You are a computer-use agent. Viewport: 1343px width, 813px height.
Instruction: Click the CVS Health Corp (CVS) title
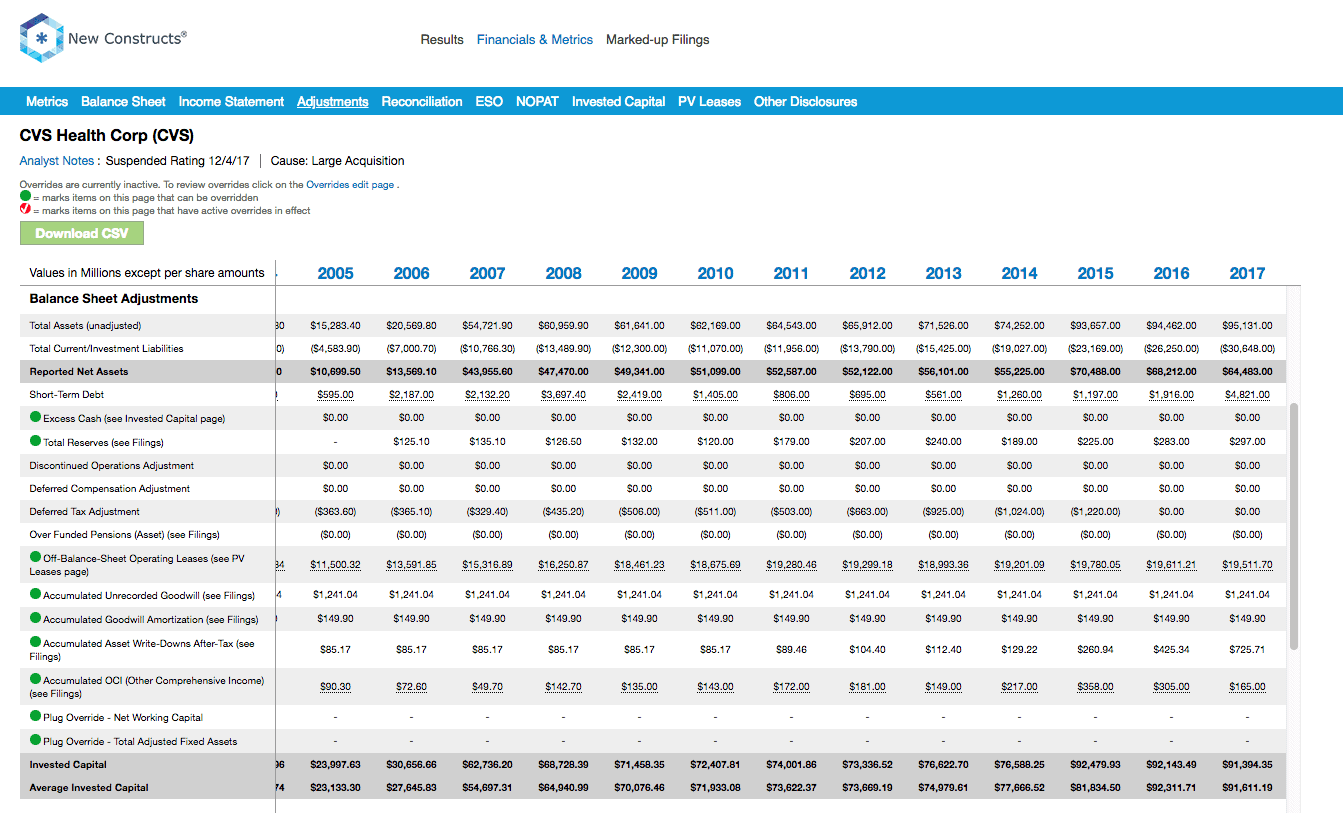(x=107, y=135)
